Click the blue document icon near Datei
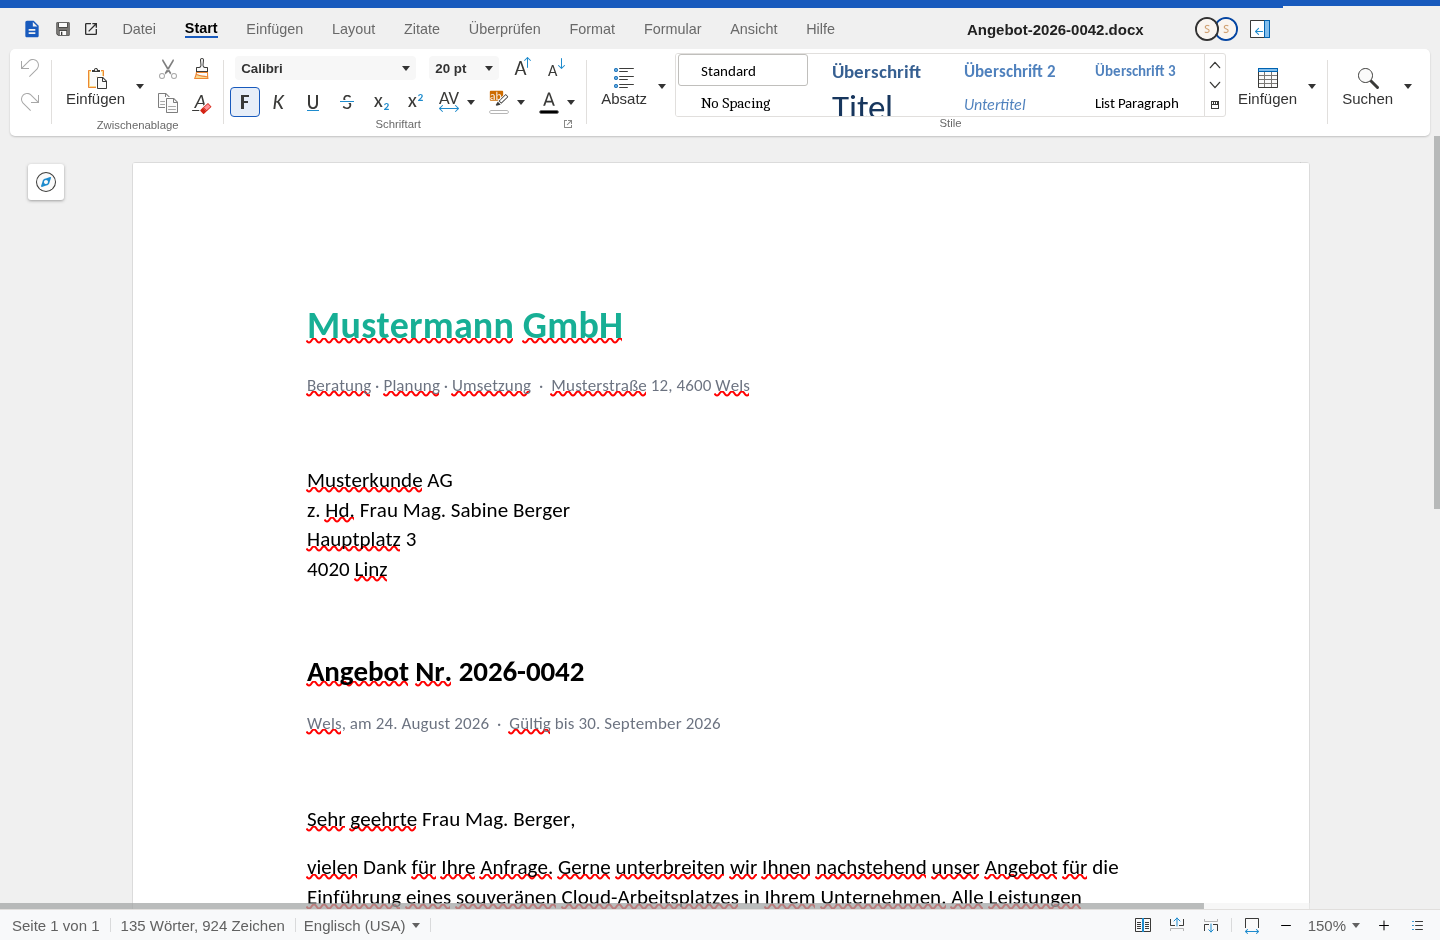 (32, 29)
